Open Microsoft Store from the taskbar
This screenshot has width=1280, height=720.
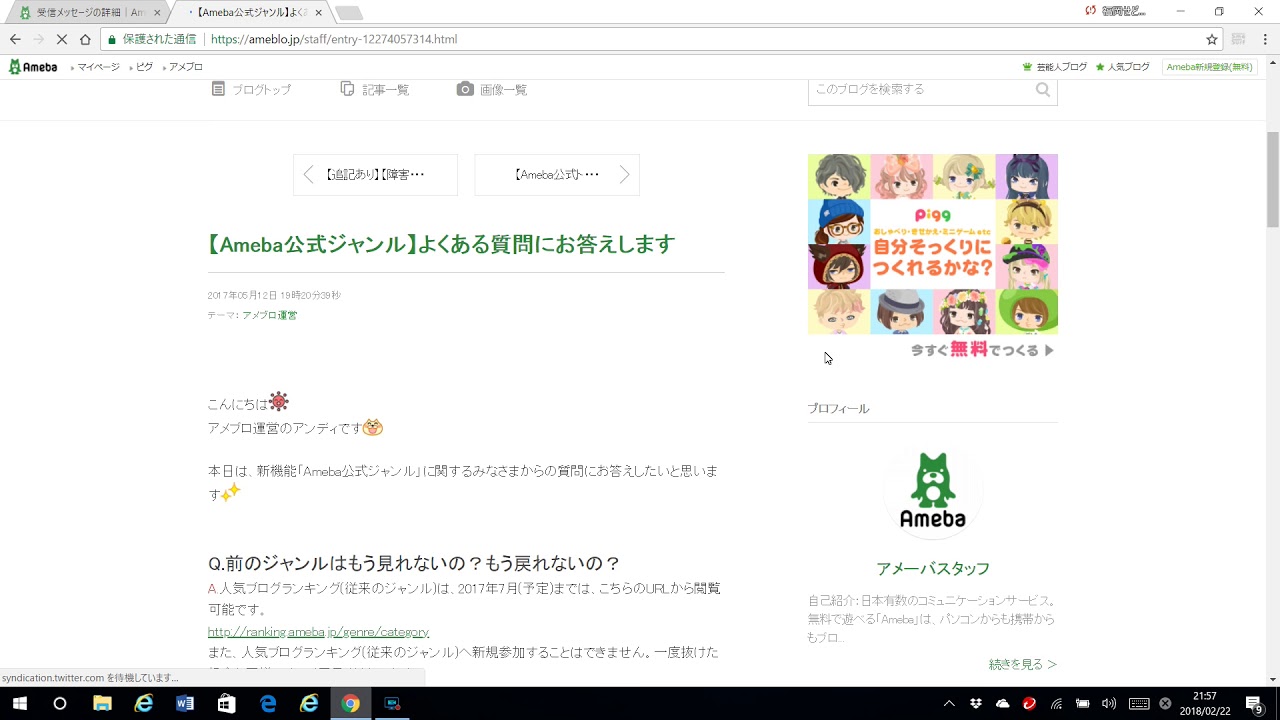click(x=227, y=703)
